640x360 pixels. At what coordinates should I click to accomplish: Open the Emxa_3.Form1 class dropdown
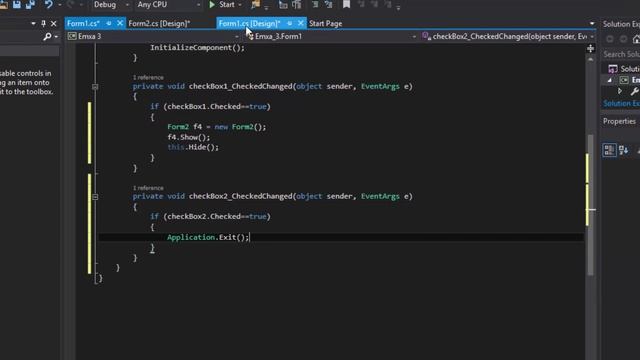(x=331, y=37)
